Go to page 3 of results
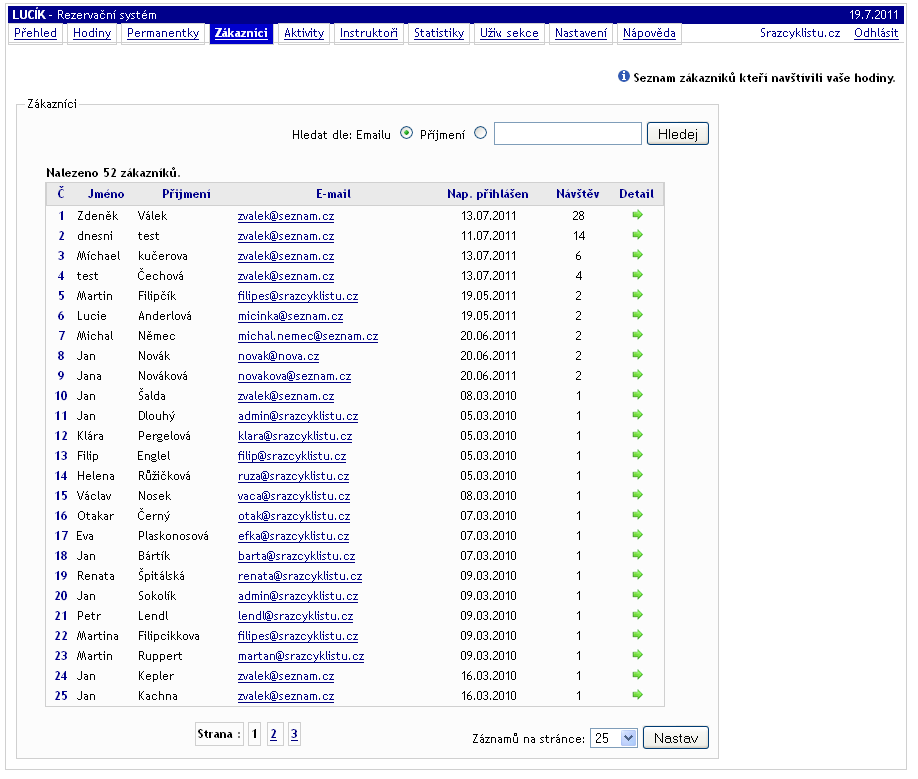Screen dimensions: 918x779 294,734
